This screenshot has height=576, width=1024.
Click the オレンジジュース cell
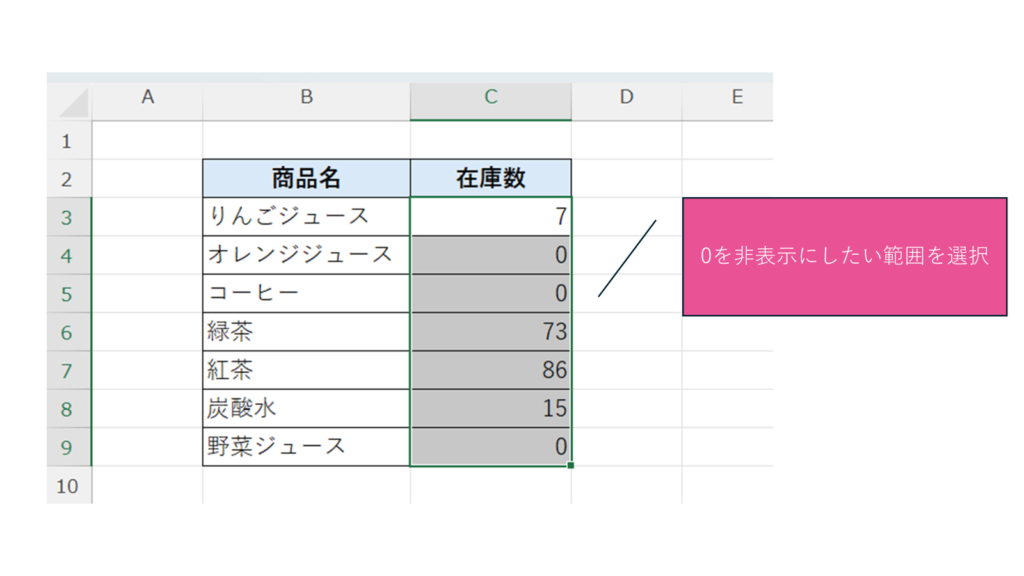tap(306, 255)
